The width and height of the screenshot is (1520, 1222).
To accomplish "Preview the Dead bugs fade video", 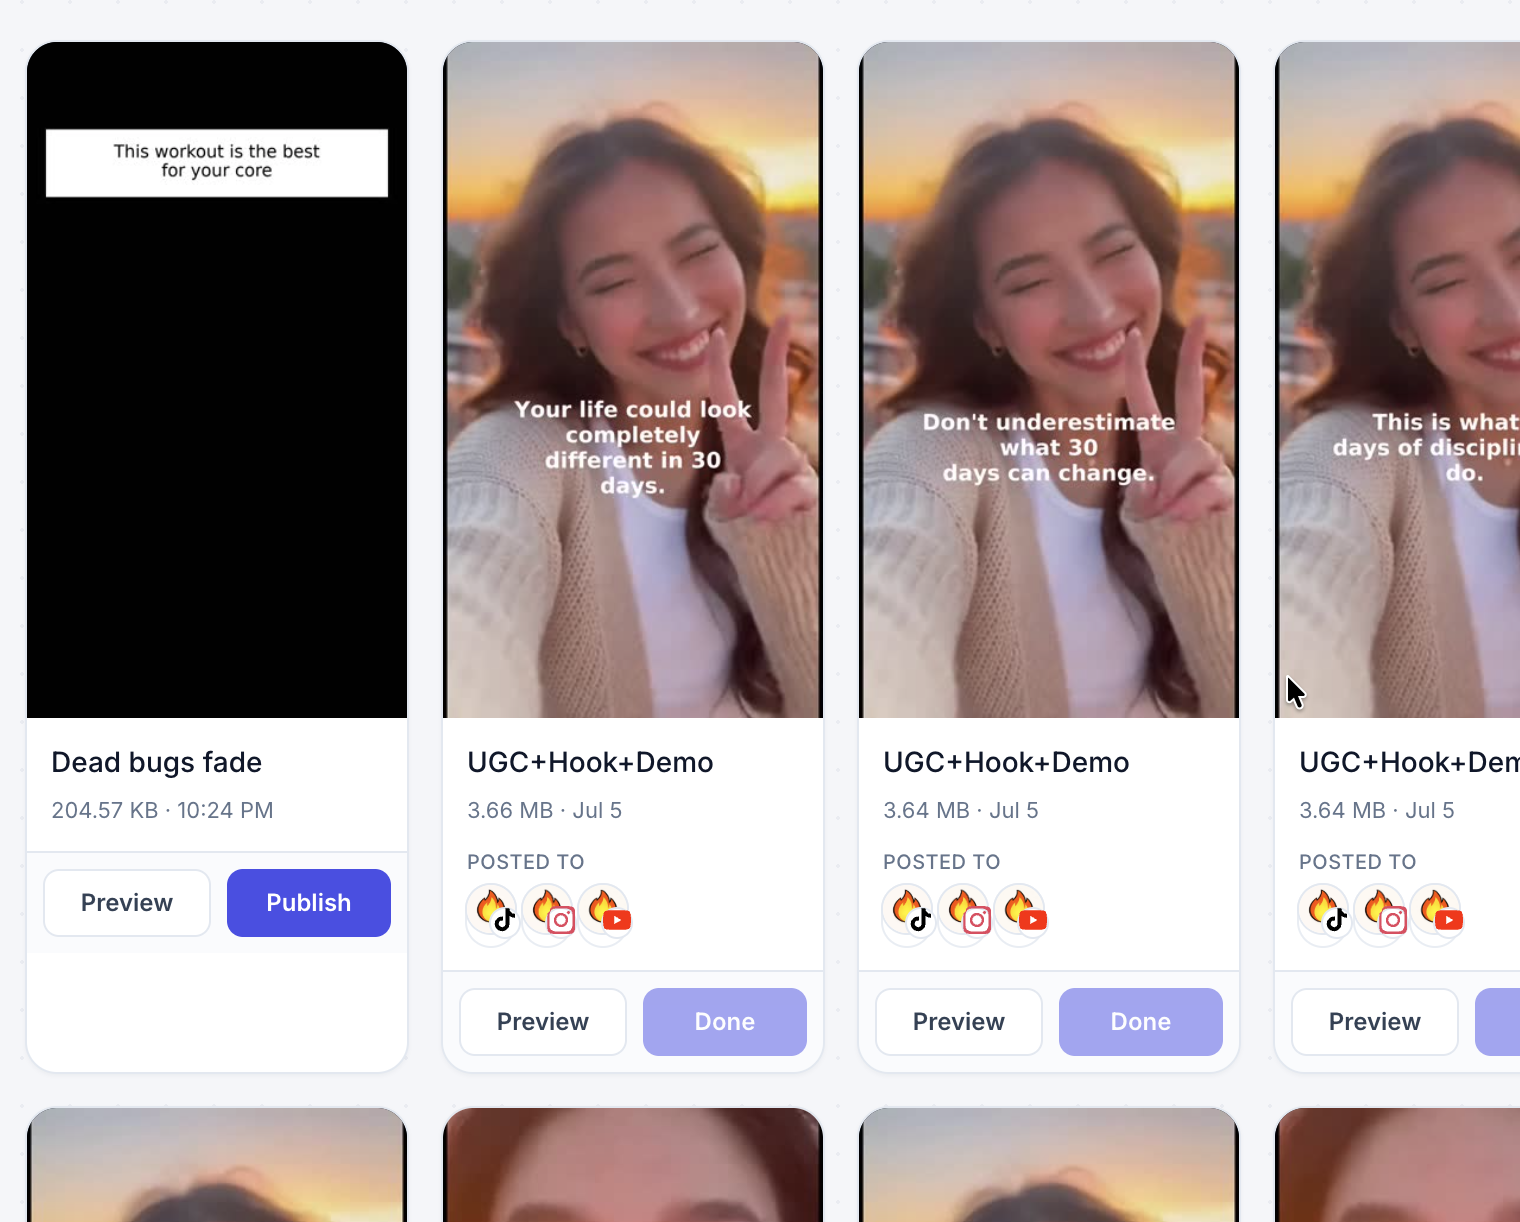I will (127, 903).
